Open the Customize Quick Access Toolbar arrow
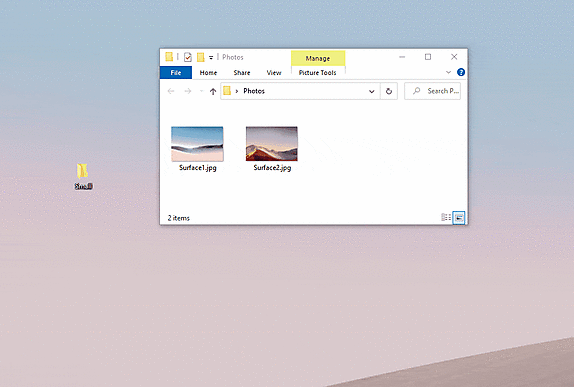Viewport: 574px width, 387px height. (x=211, y=57)
